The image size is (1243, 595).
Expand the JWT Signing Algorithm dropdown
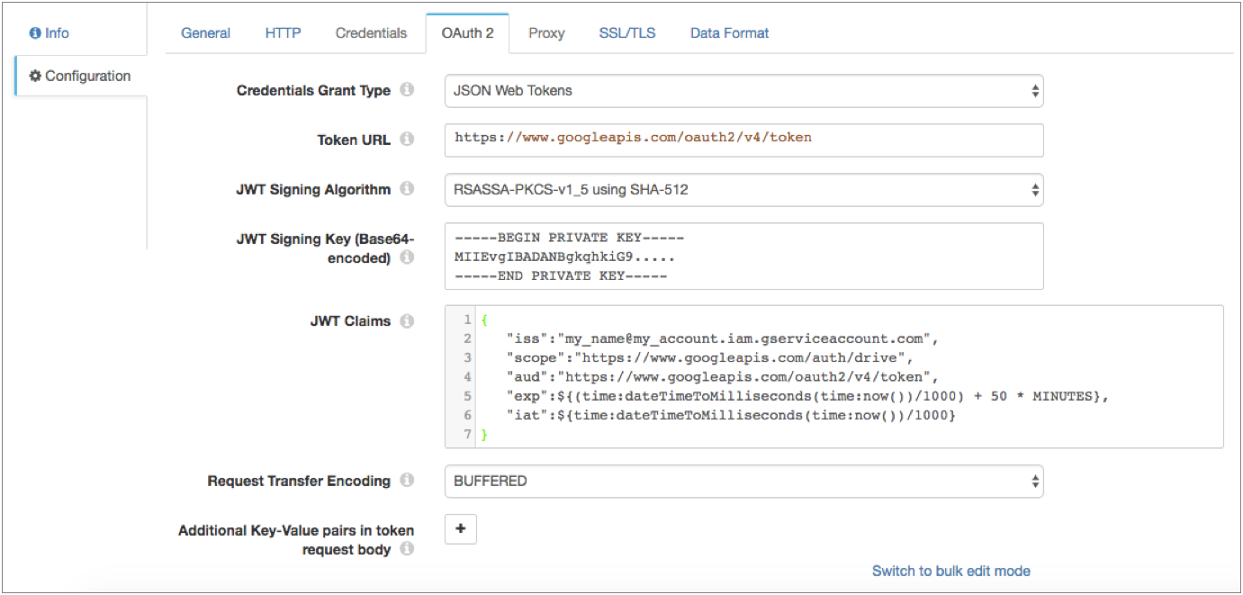point(743,190)
